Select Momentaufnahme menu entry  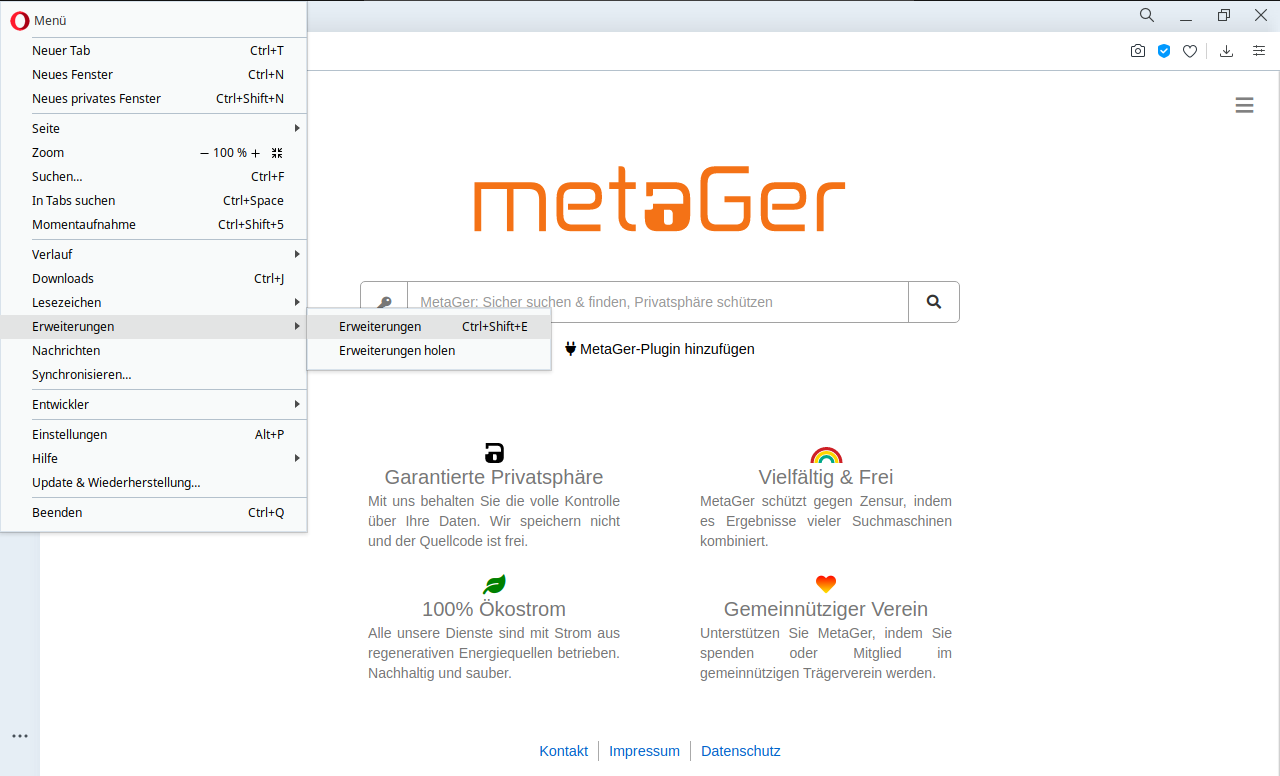point(154,225)
